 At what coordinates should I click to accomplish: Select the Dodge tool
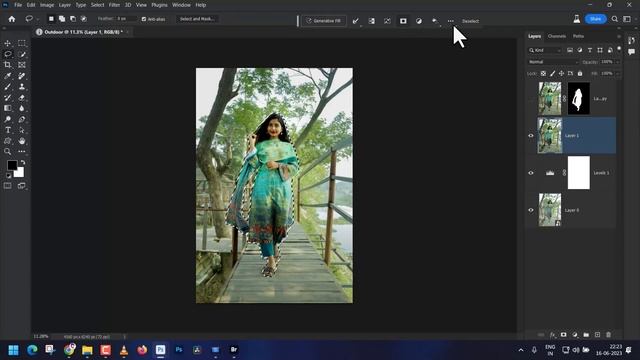(7, 119)
